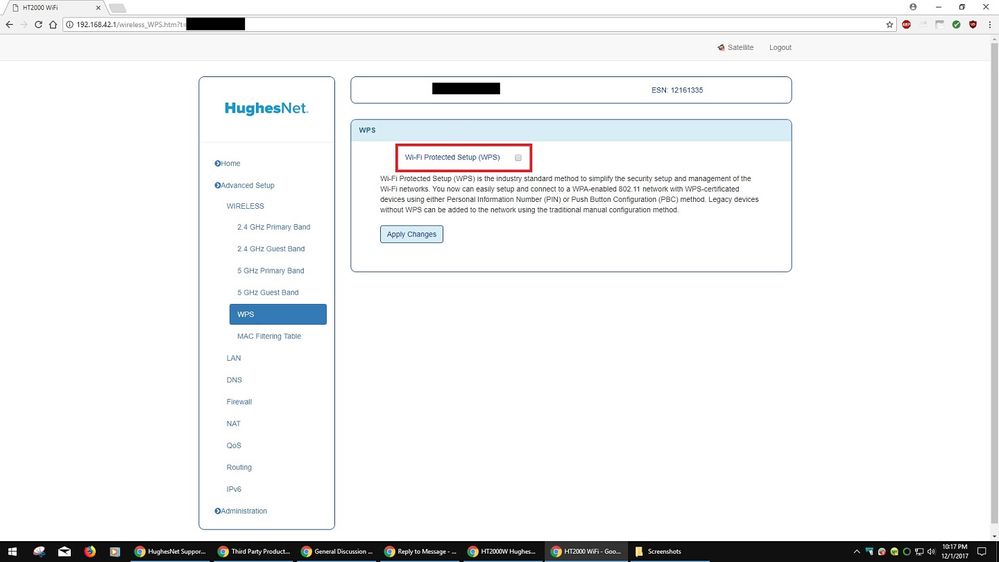Open the Screenshots folder in taskbar

[664, 550]
